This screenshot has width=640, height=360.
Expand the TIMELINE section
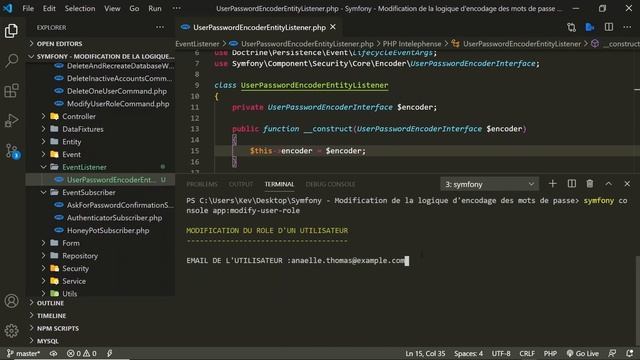[51, 316]
